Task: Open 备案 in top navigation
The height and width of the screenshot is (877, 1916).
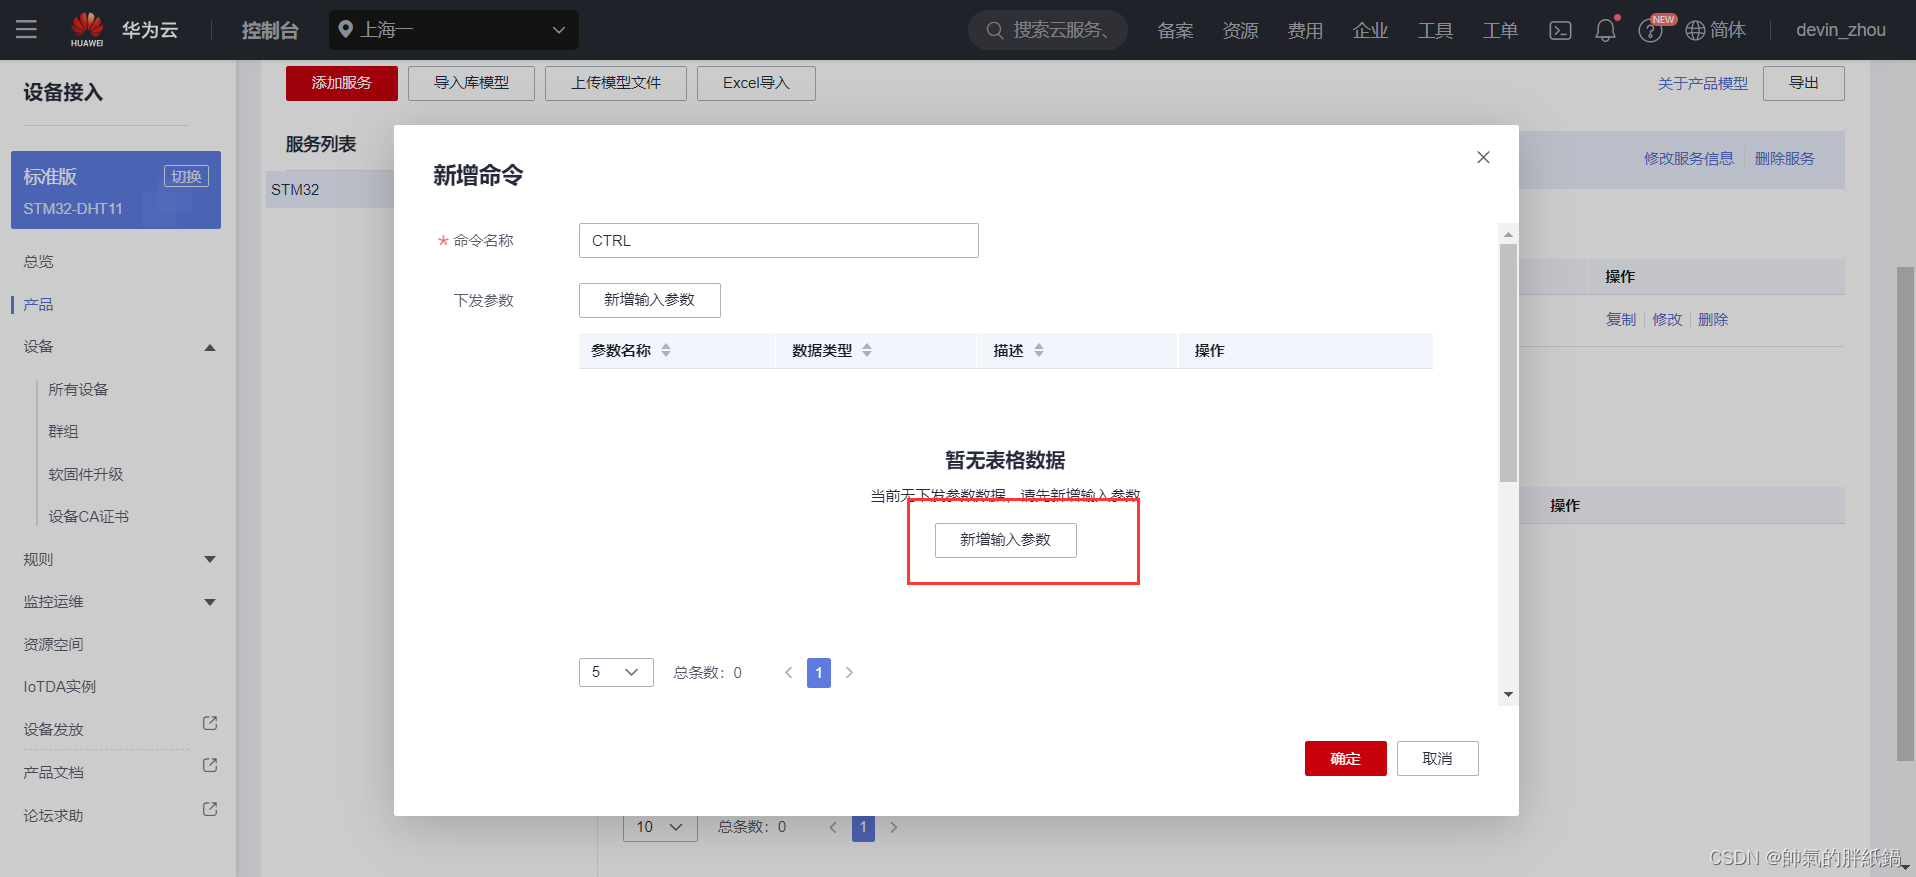Action: coord(1175,30)
